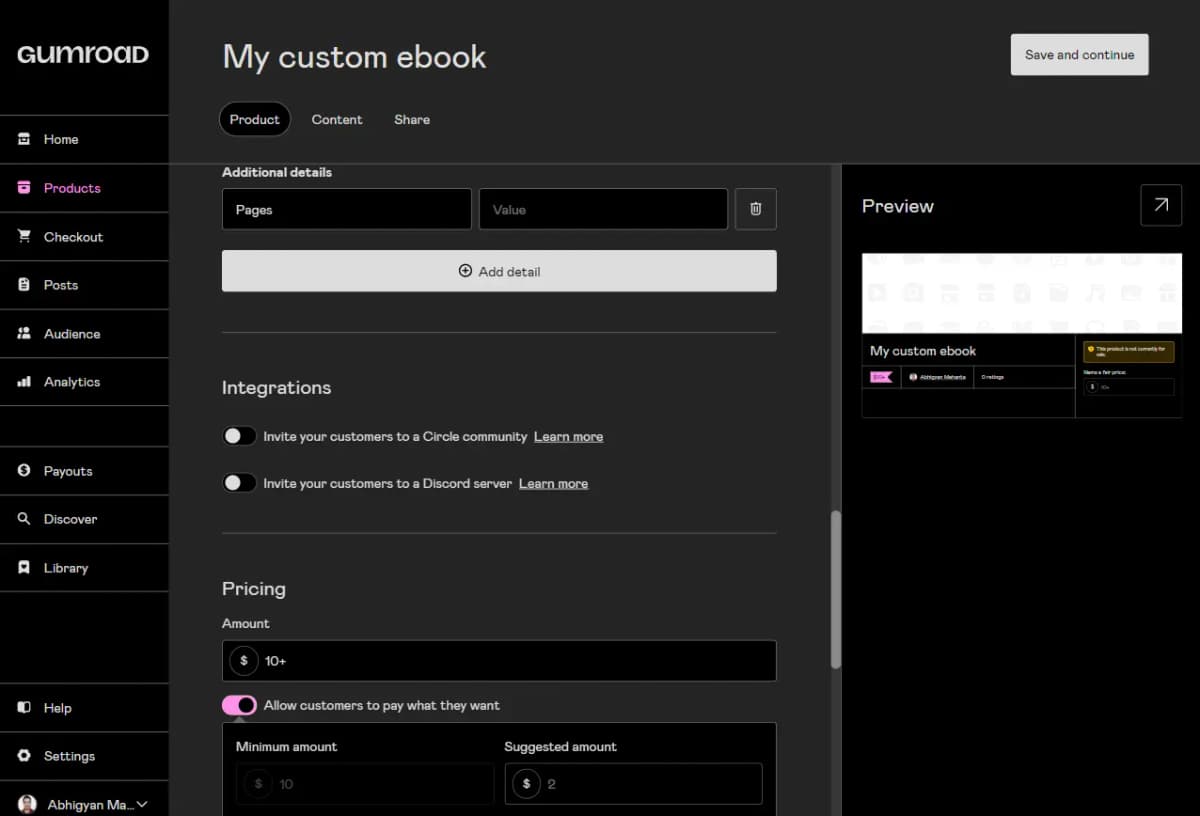Open preview in new window arrow icon

pos(1161,205)
